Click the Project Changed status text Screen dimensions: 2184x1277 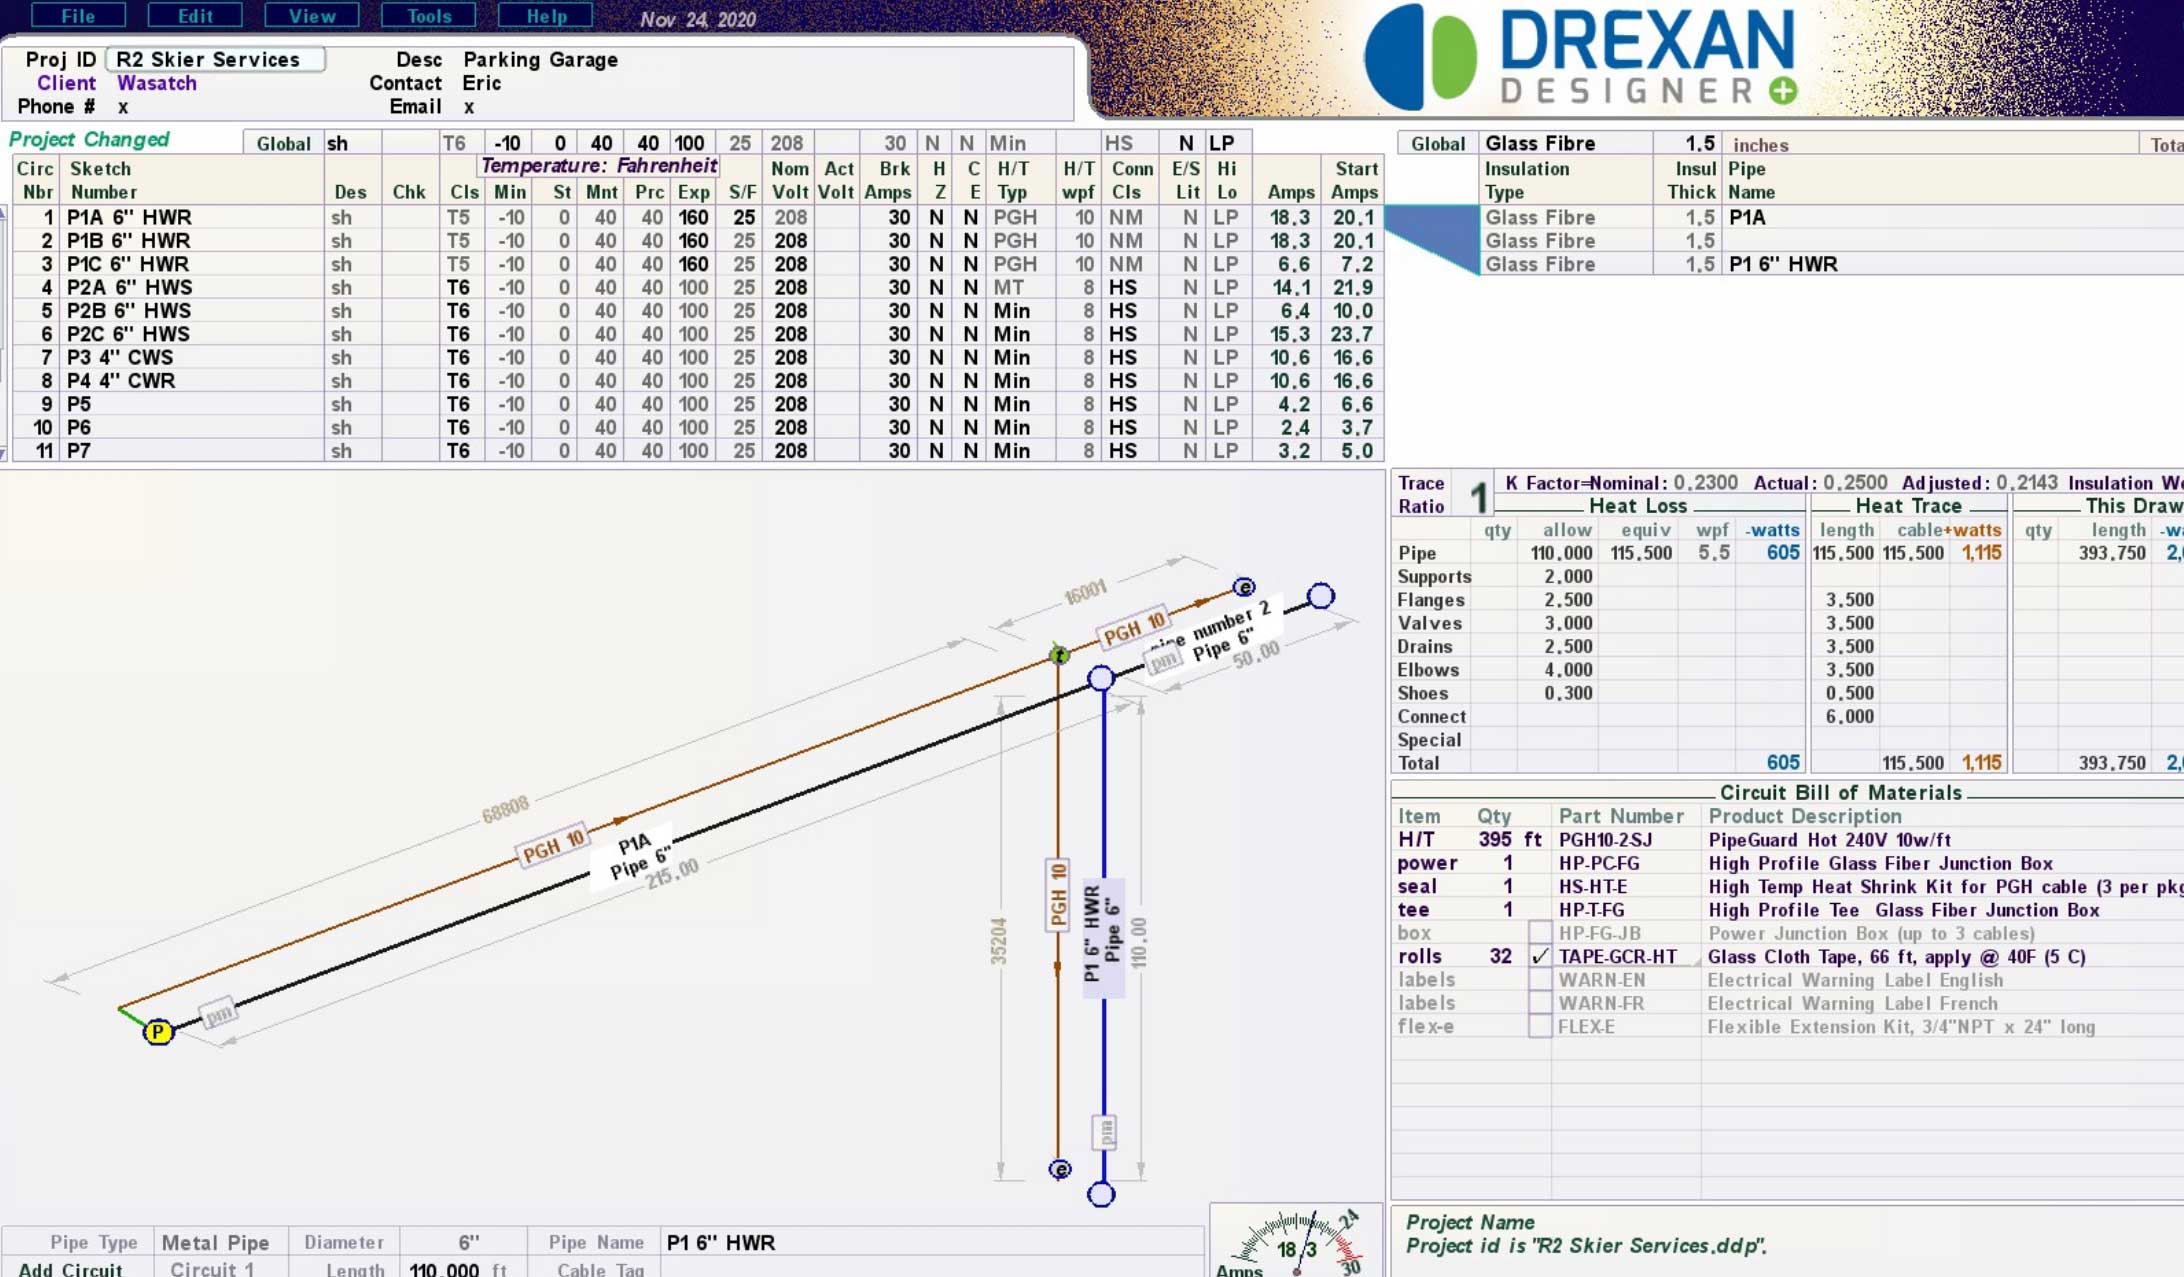coord(89,139)
